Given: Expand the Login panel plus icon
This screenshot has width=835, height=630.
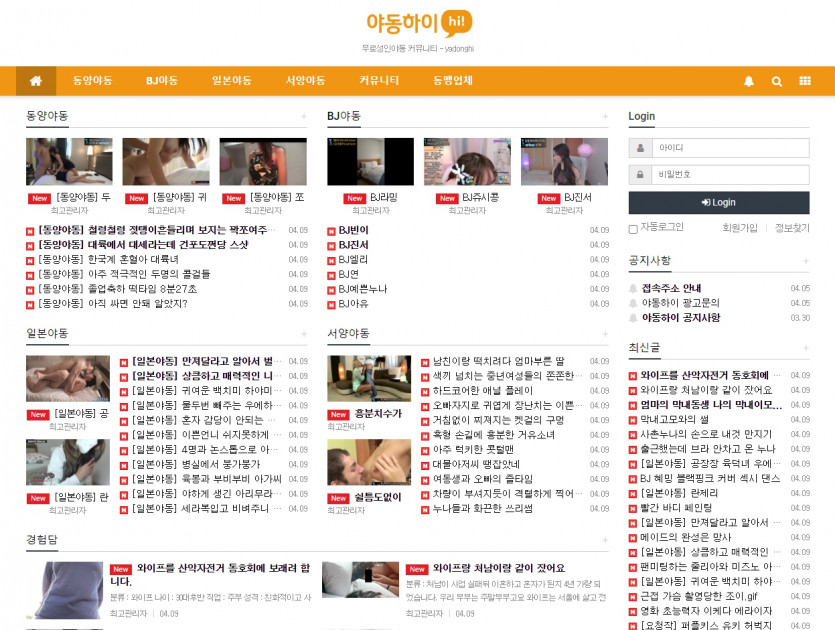Looking at the screenshot, I should 805,117.
